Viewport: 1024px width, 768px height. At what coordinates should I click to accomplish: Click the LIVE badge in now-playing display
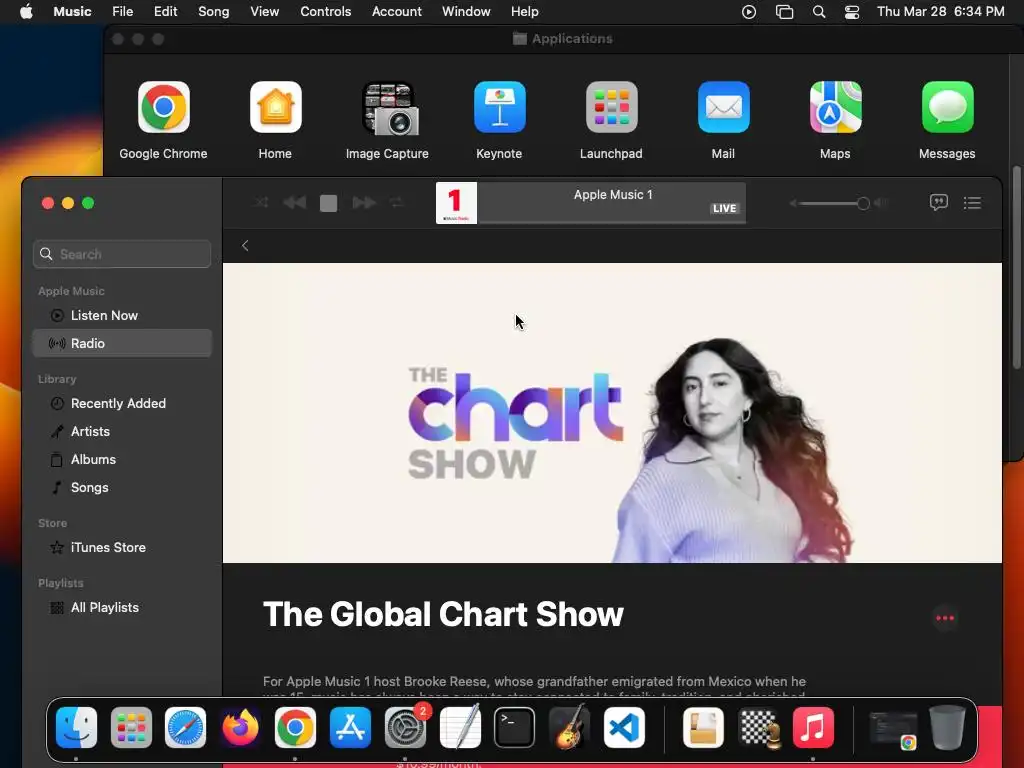coord(724,208)
